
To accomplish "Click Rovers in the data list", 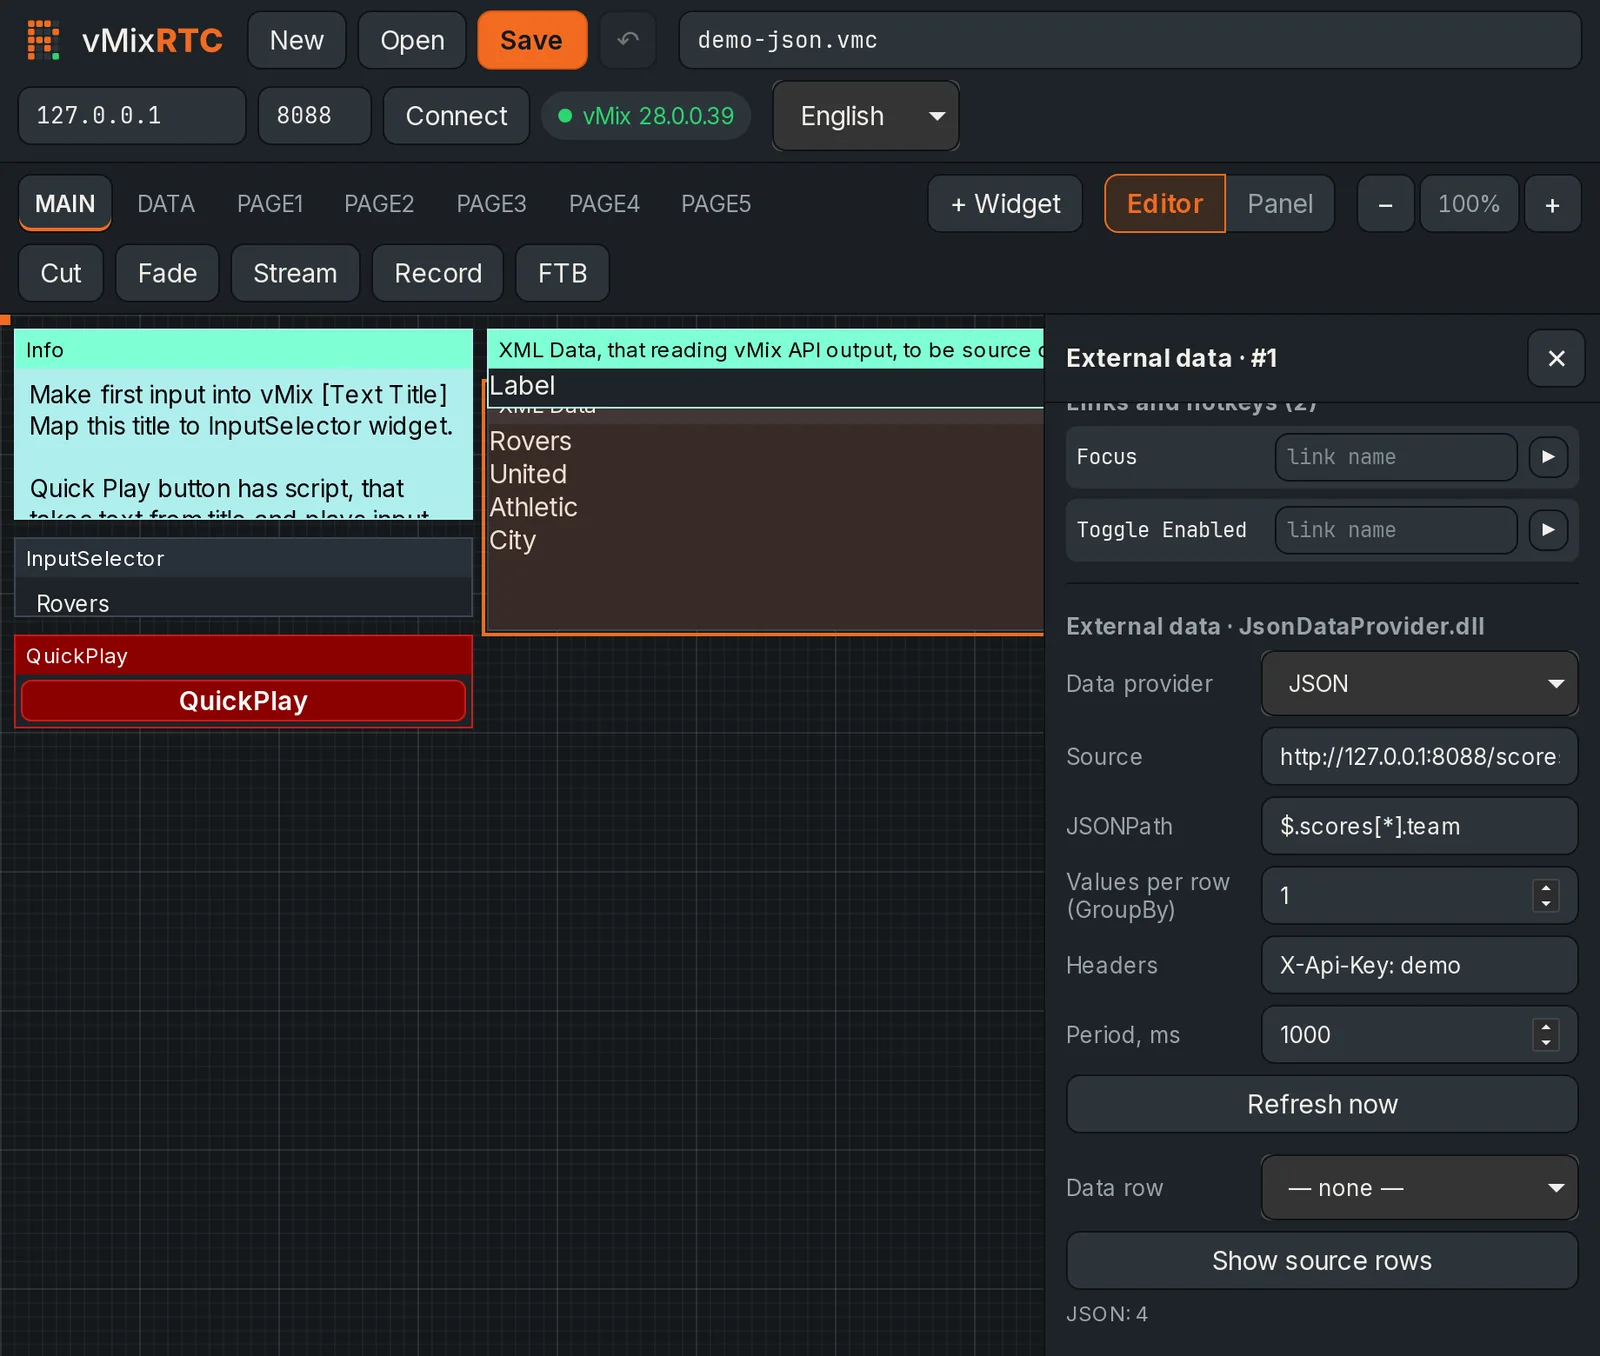I will 530,441.
